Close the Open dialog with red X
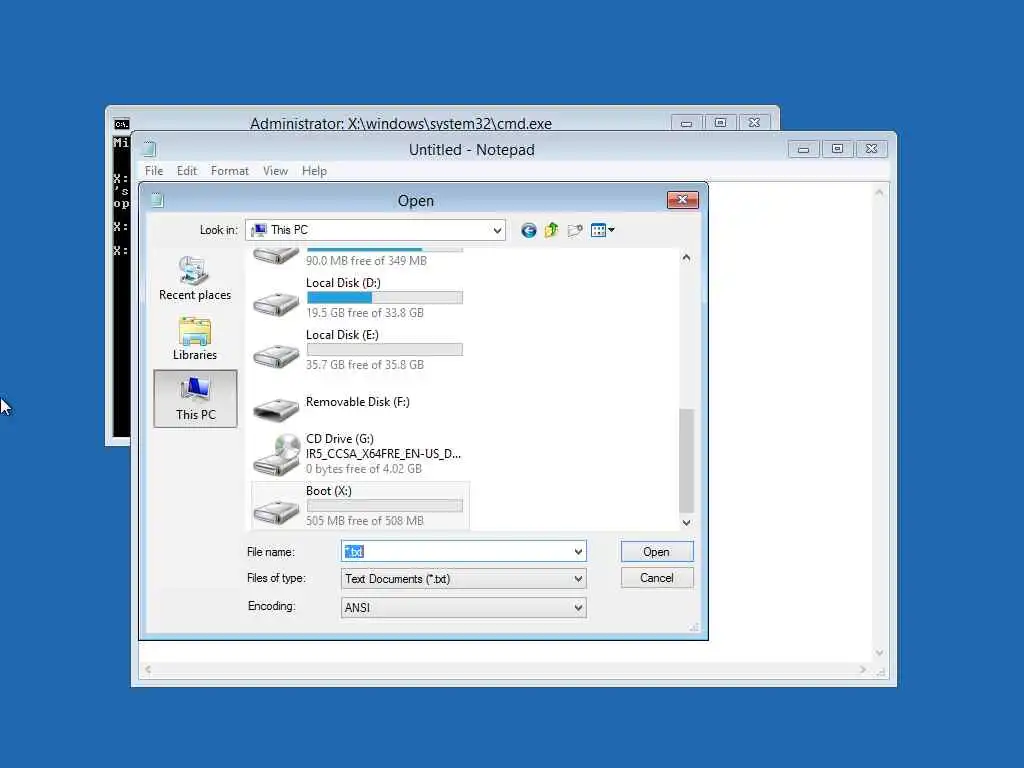This screenshot has height=768, width=1024. coord(682,200)
